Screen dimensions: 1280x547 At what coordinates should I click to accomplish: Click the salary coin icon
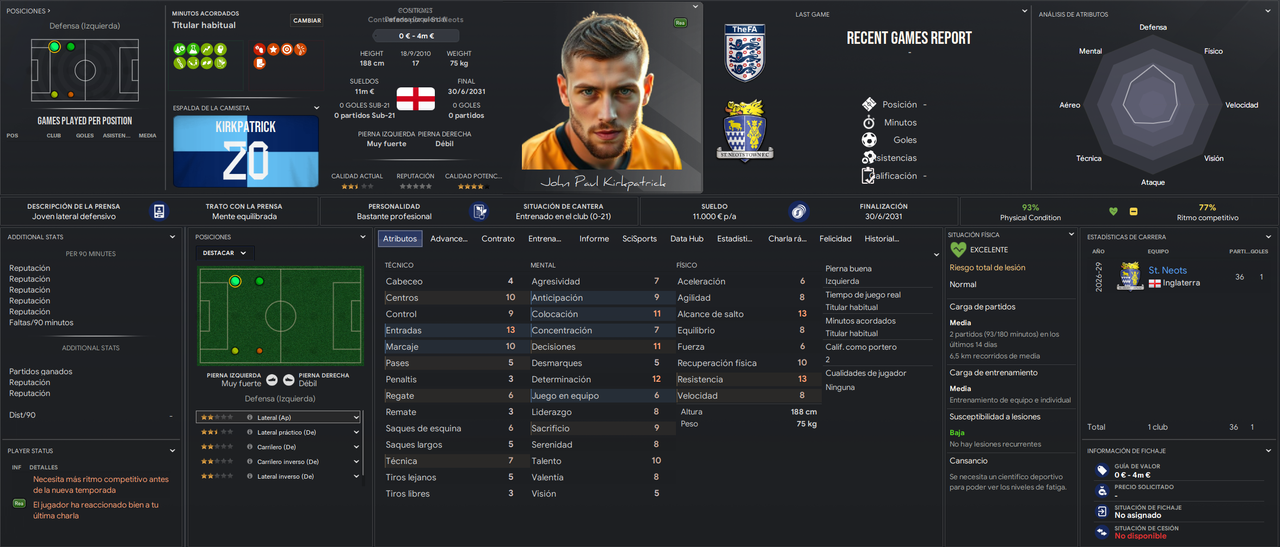coord(798,211)
